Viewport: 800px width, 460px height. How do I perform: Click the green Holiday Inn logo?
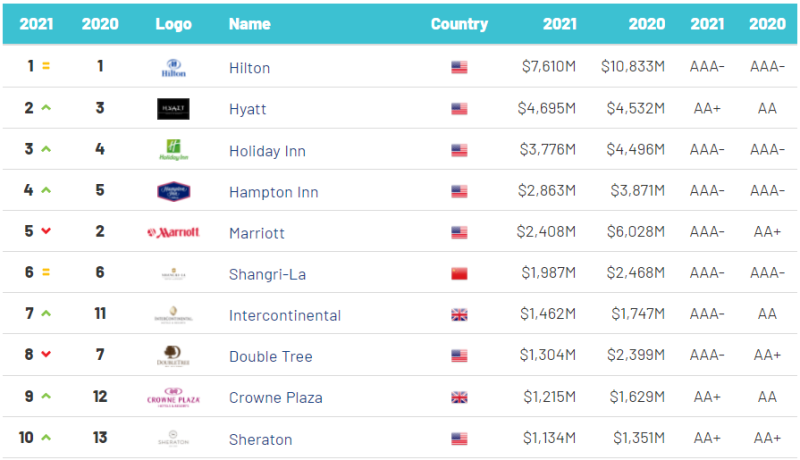click(x=173, y=150)
